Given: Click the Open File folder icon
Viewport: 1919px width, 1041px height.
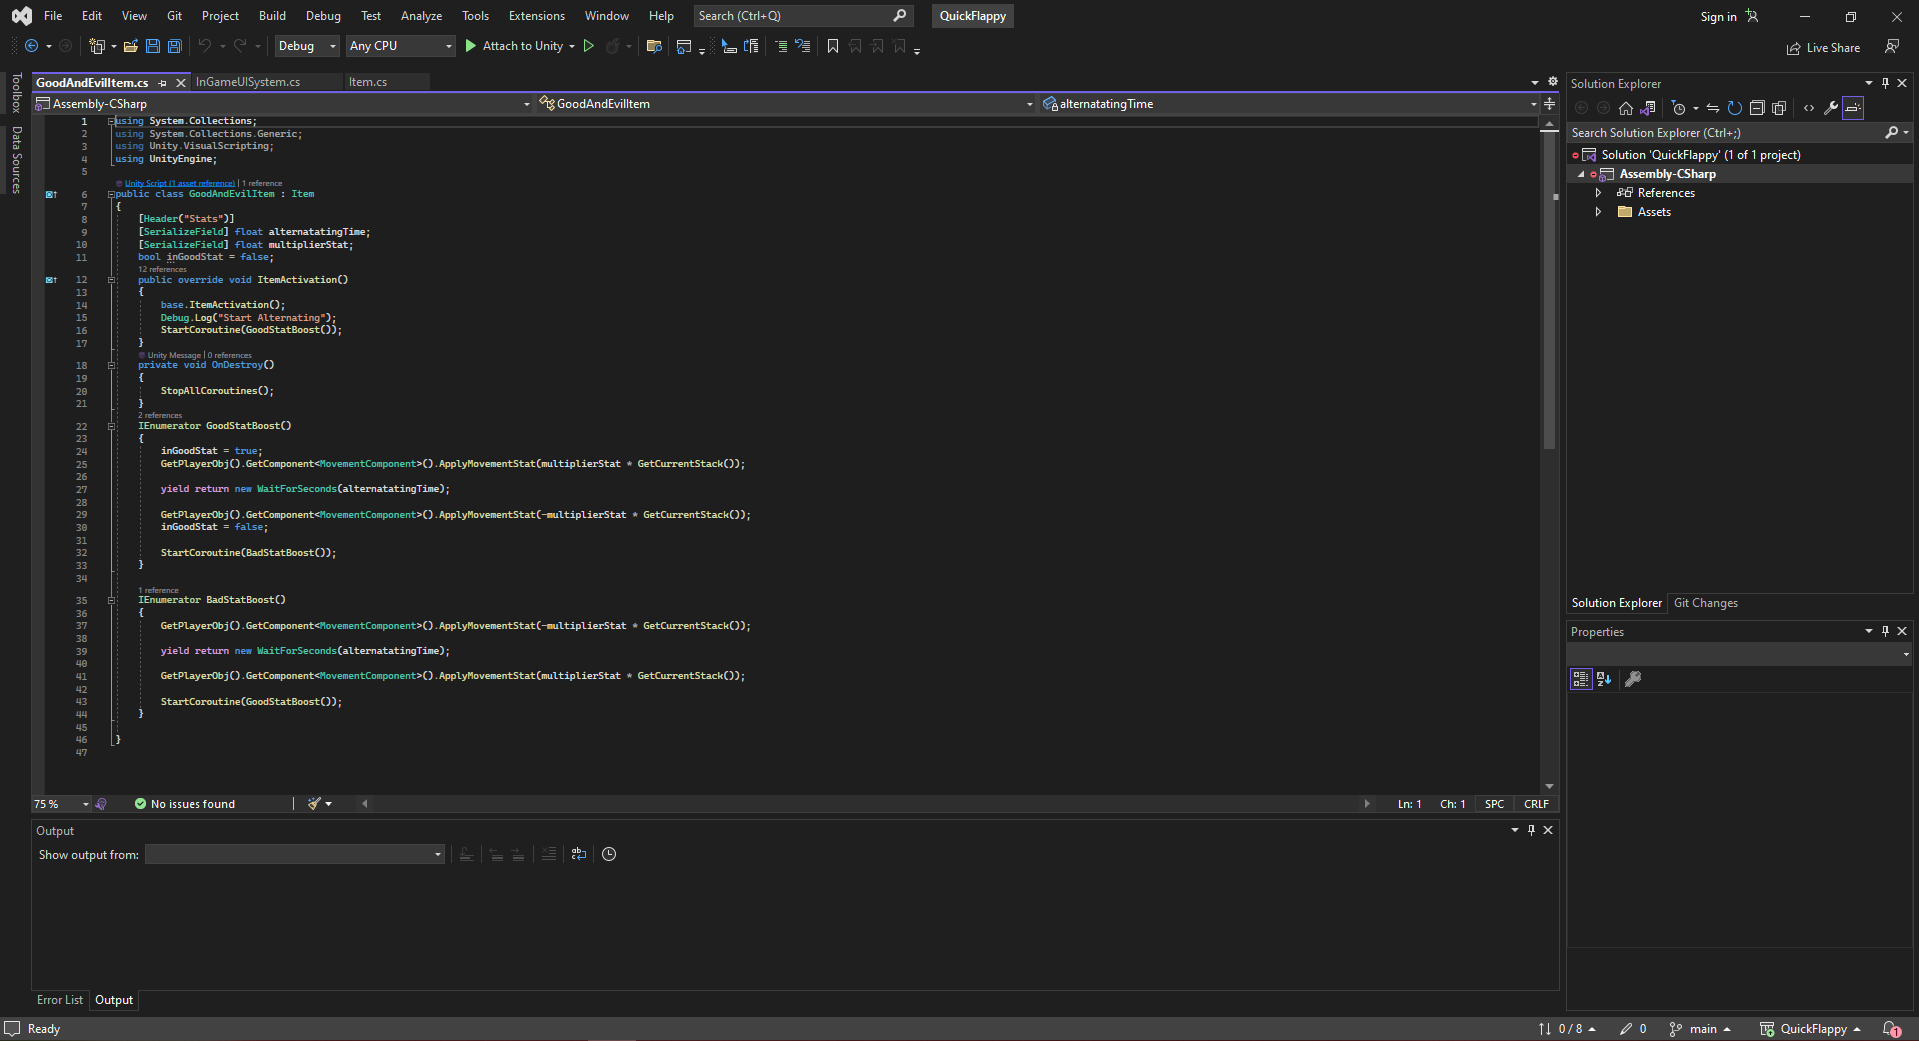Looking at the screenshot, I should [130, 46].
